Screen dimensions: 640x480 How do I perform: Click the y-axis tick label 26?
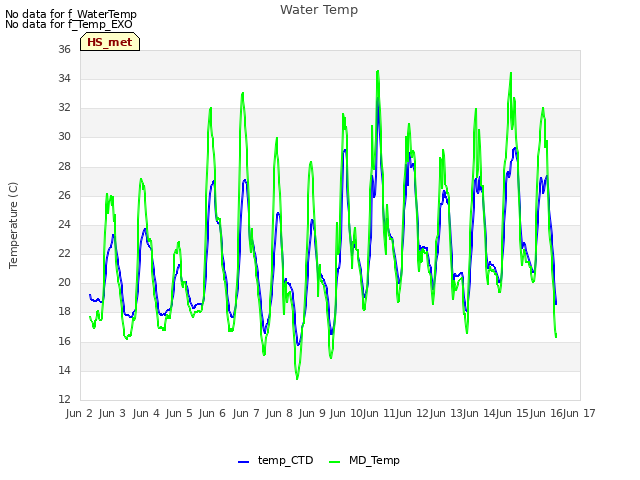click(x=64, y=195)
